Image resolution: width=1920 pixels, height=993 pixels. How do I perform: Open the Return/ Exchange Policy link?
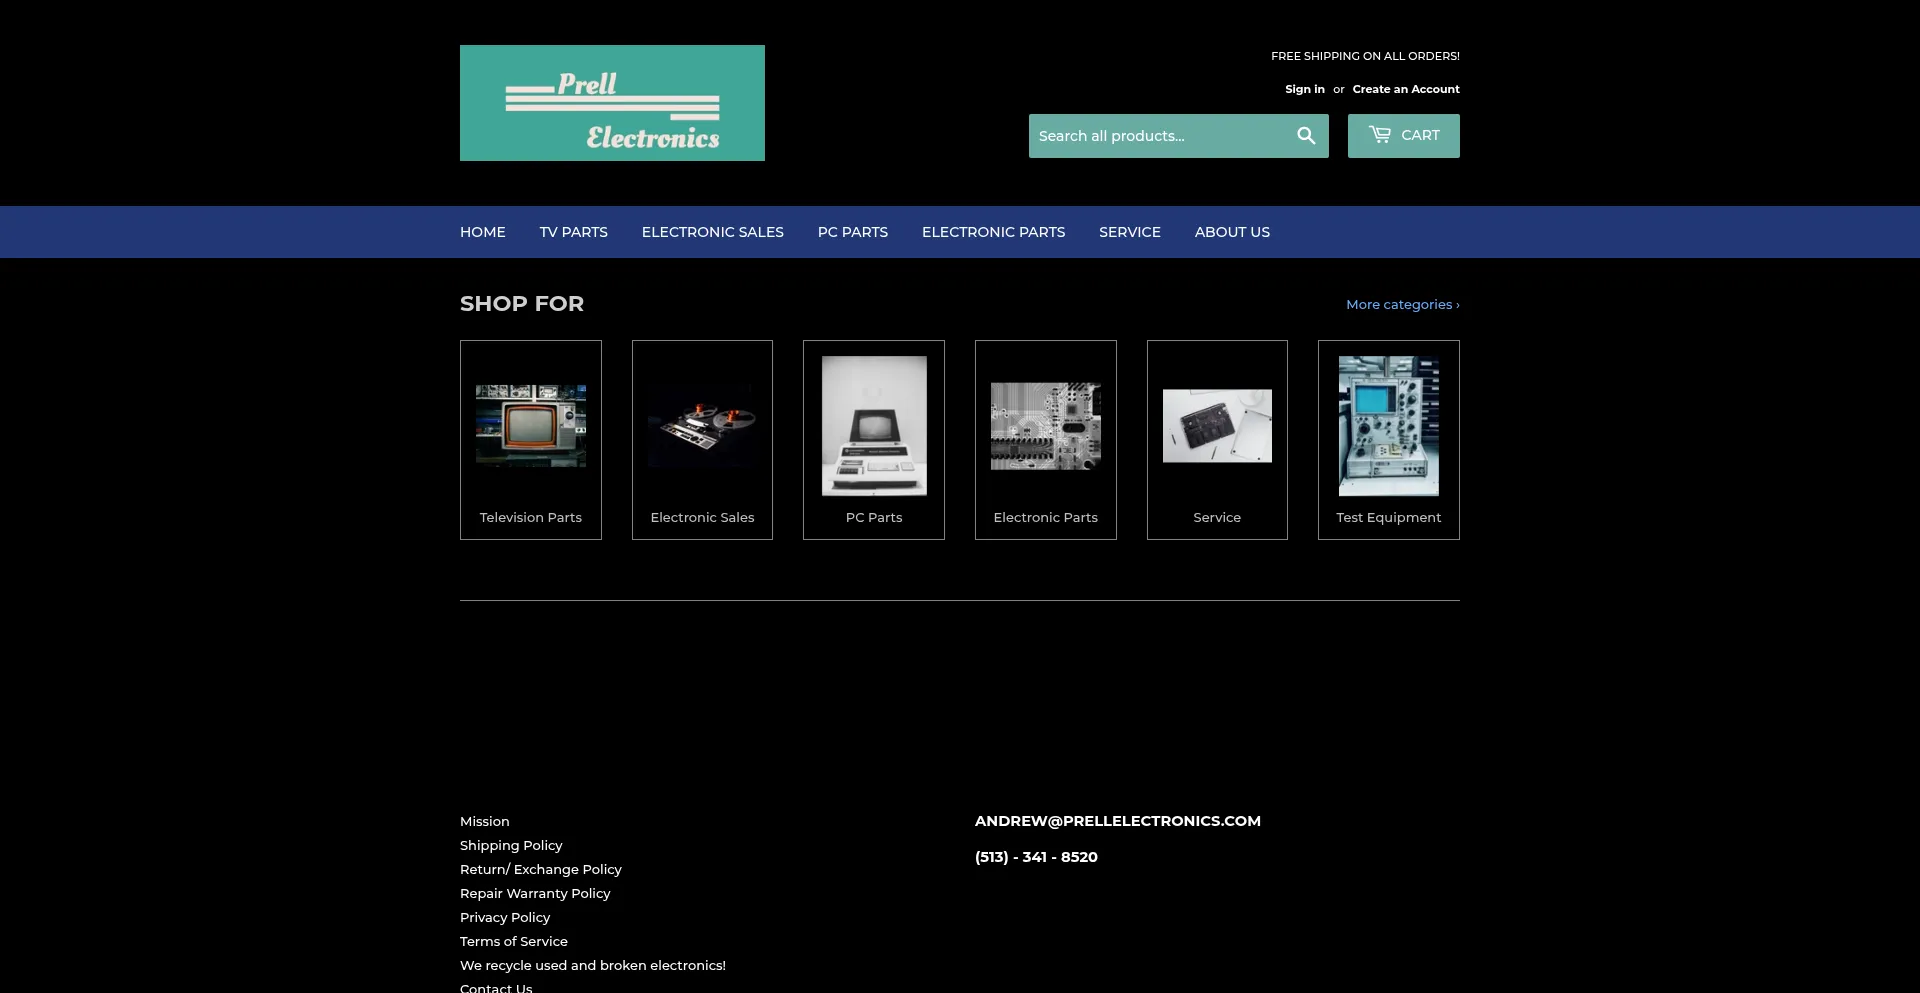click(540, 870)
